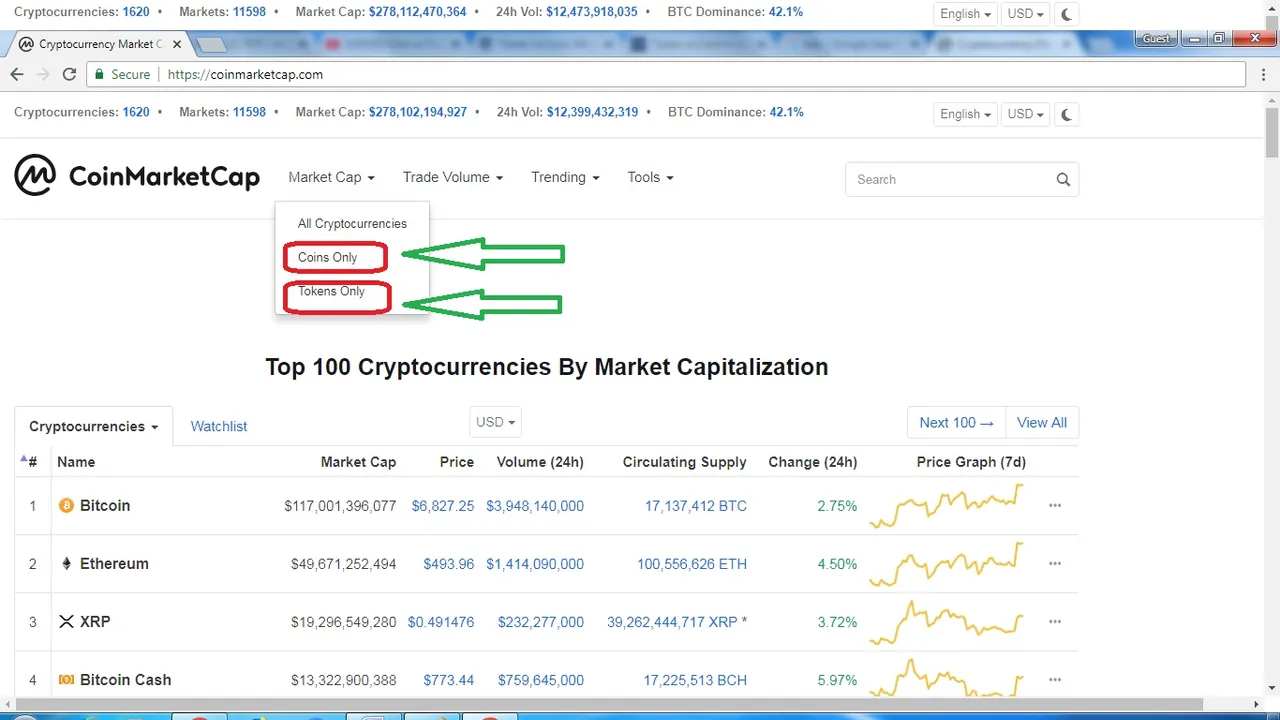Open the USD dropdown above the table
This screenshot has height=720, width=1280.
pyautogui.click(x=495, y=422)
